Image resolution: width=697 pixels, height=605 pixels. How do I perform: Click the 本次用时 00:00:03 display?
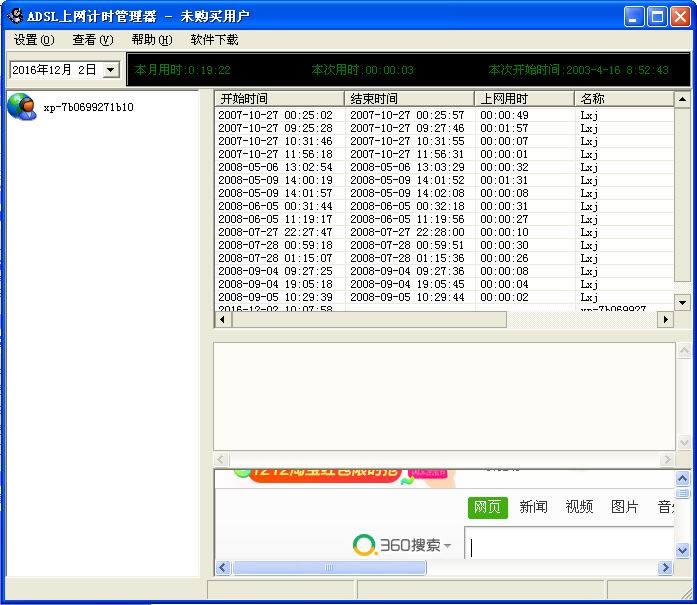coord(363,70)
